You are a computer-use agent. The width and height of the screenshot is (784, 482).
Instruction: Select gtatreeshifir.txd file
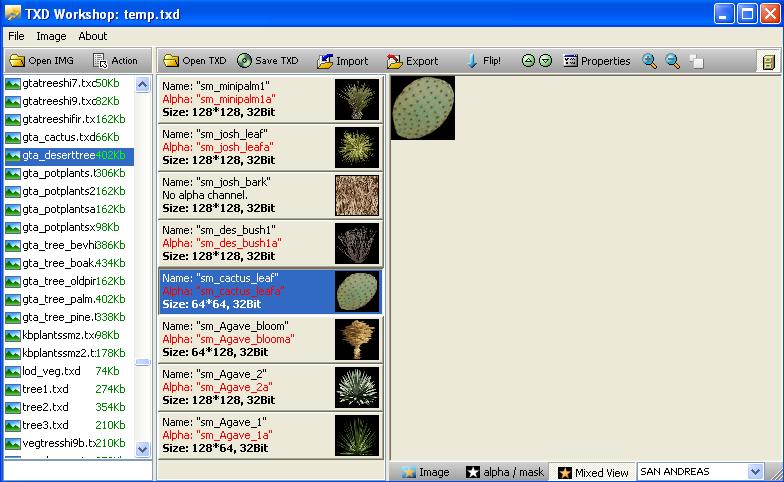pyautogui.click(x=69, y=119)
